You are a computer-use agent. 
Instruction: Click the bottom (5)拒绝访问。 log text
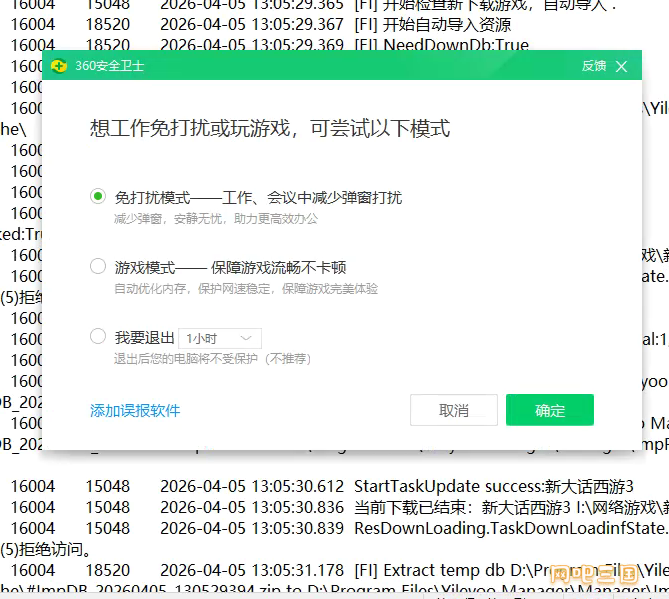click(x=46, y=549)
